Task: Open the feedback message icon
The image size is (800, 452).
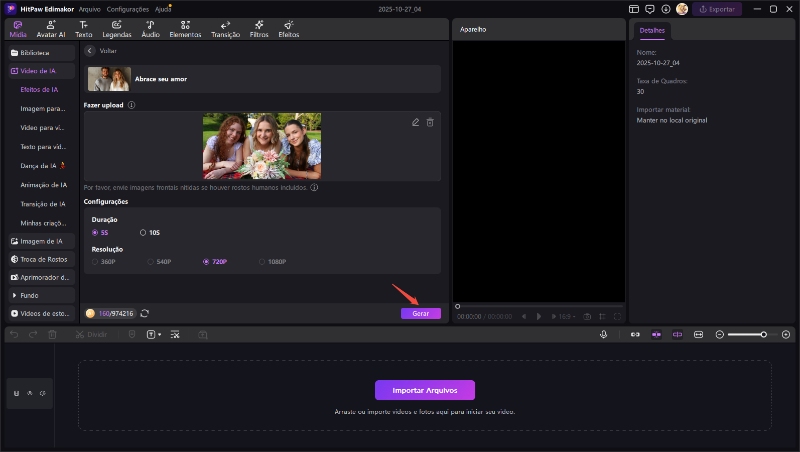Action: pos(649,9)
